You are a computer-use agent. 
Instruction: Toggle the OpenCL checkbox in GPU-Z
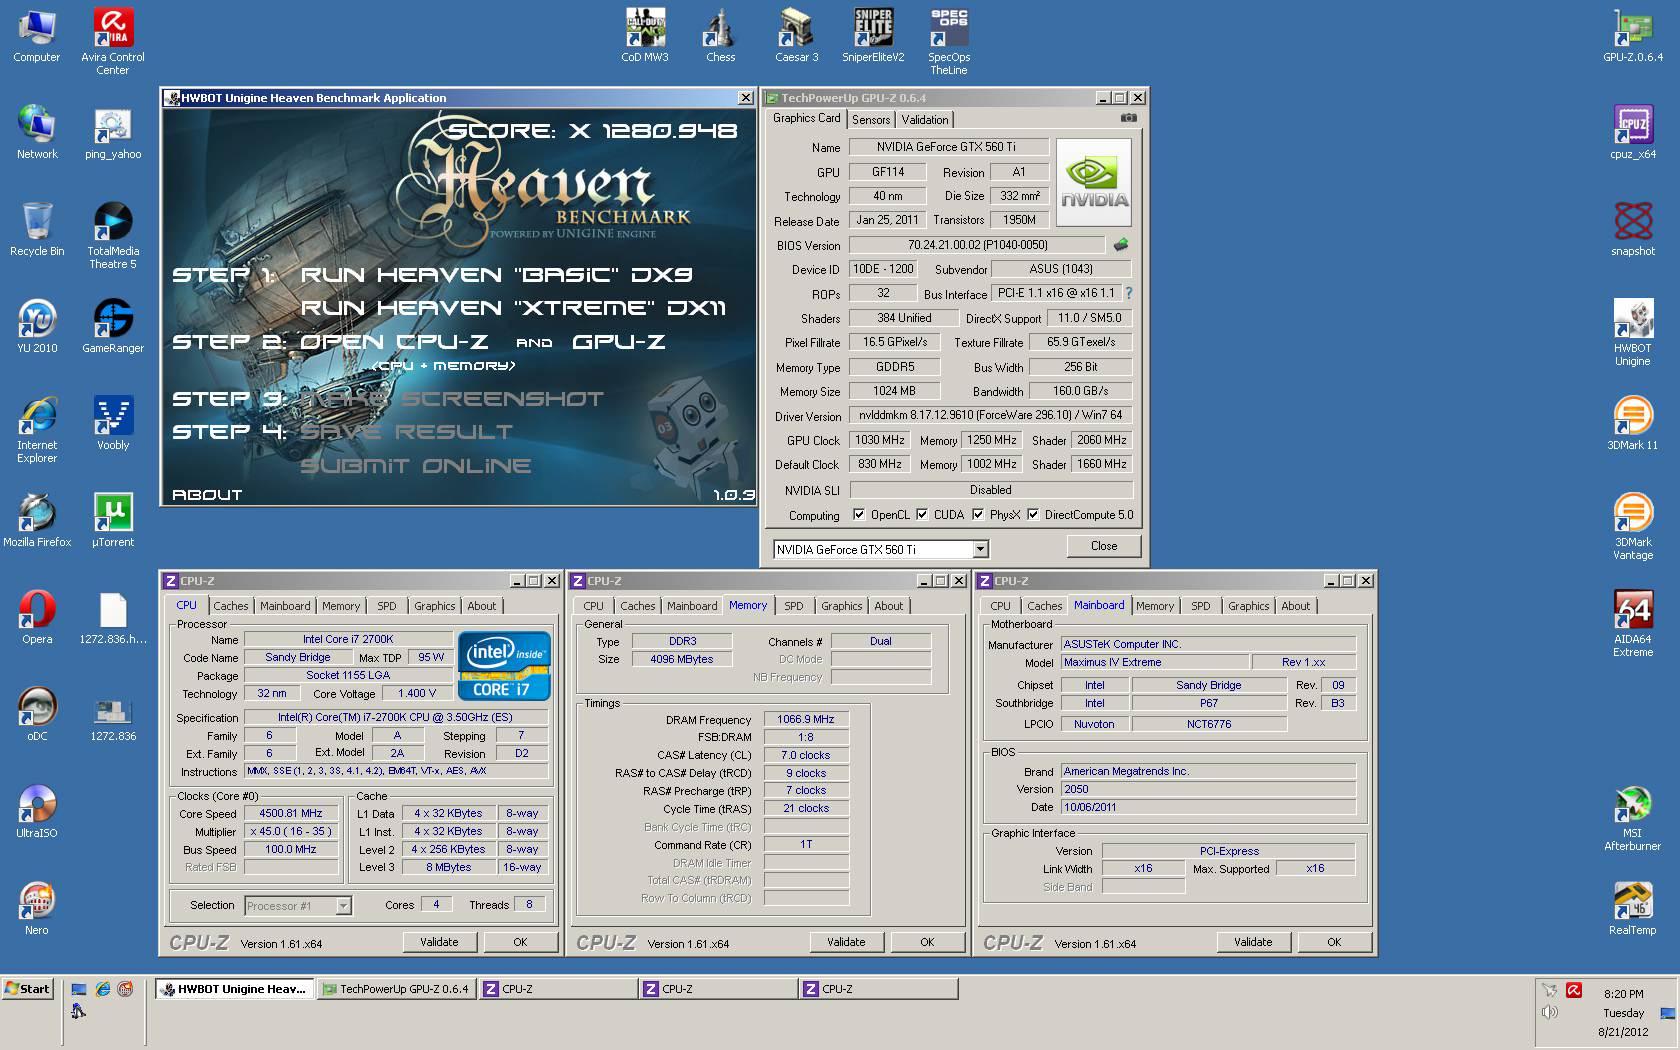point(859,515)
